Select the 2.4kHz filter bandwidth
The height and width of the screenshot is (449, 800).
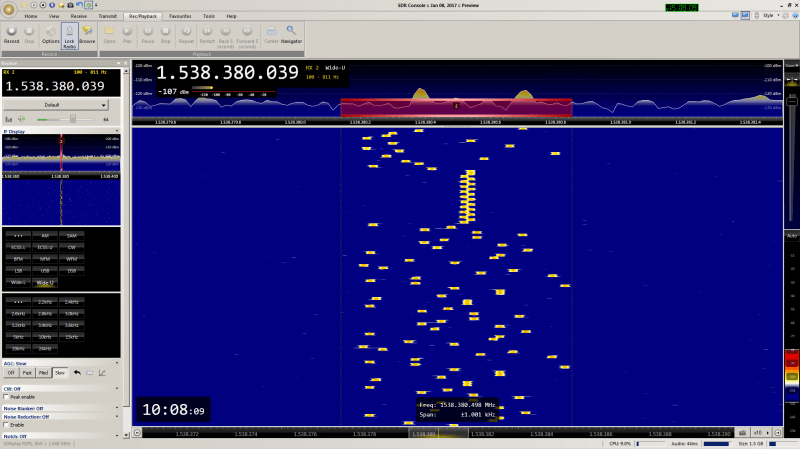pos(71,302)
